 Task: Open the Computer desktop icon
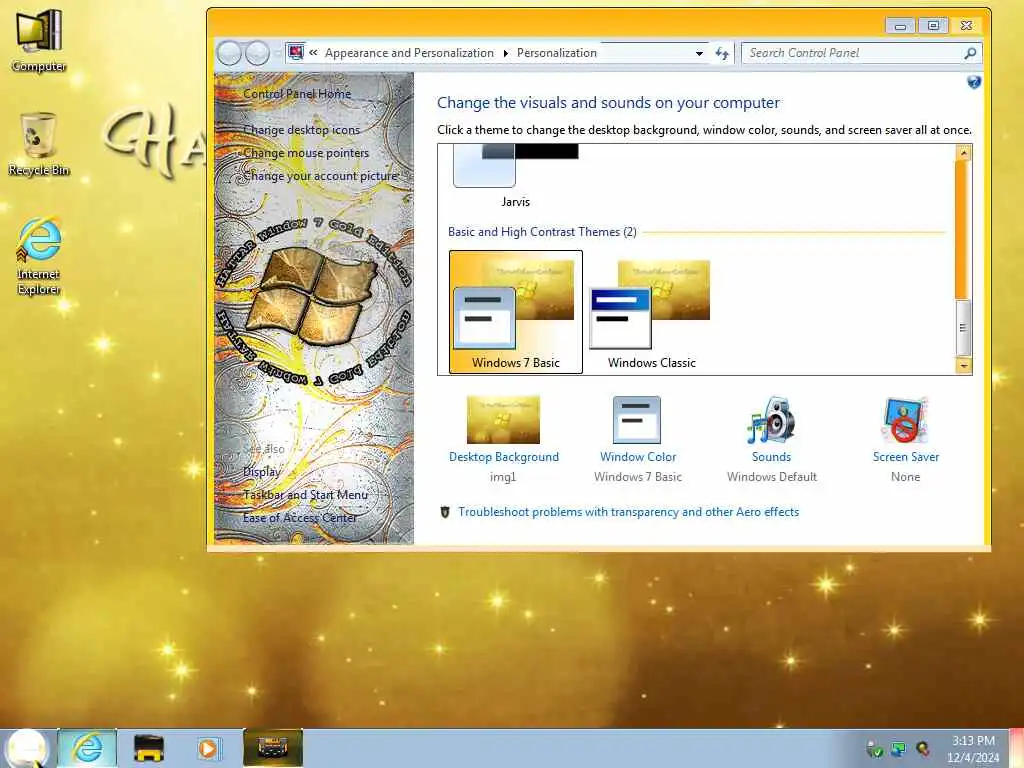pyautogui.click(x=39, y=40)
